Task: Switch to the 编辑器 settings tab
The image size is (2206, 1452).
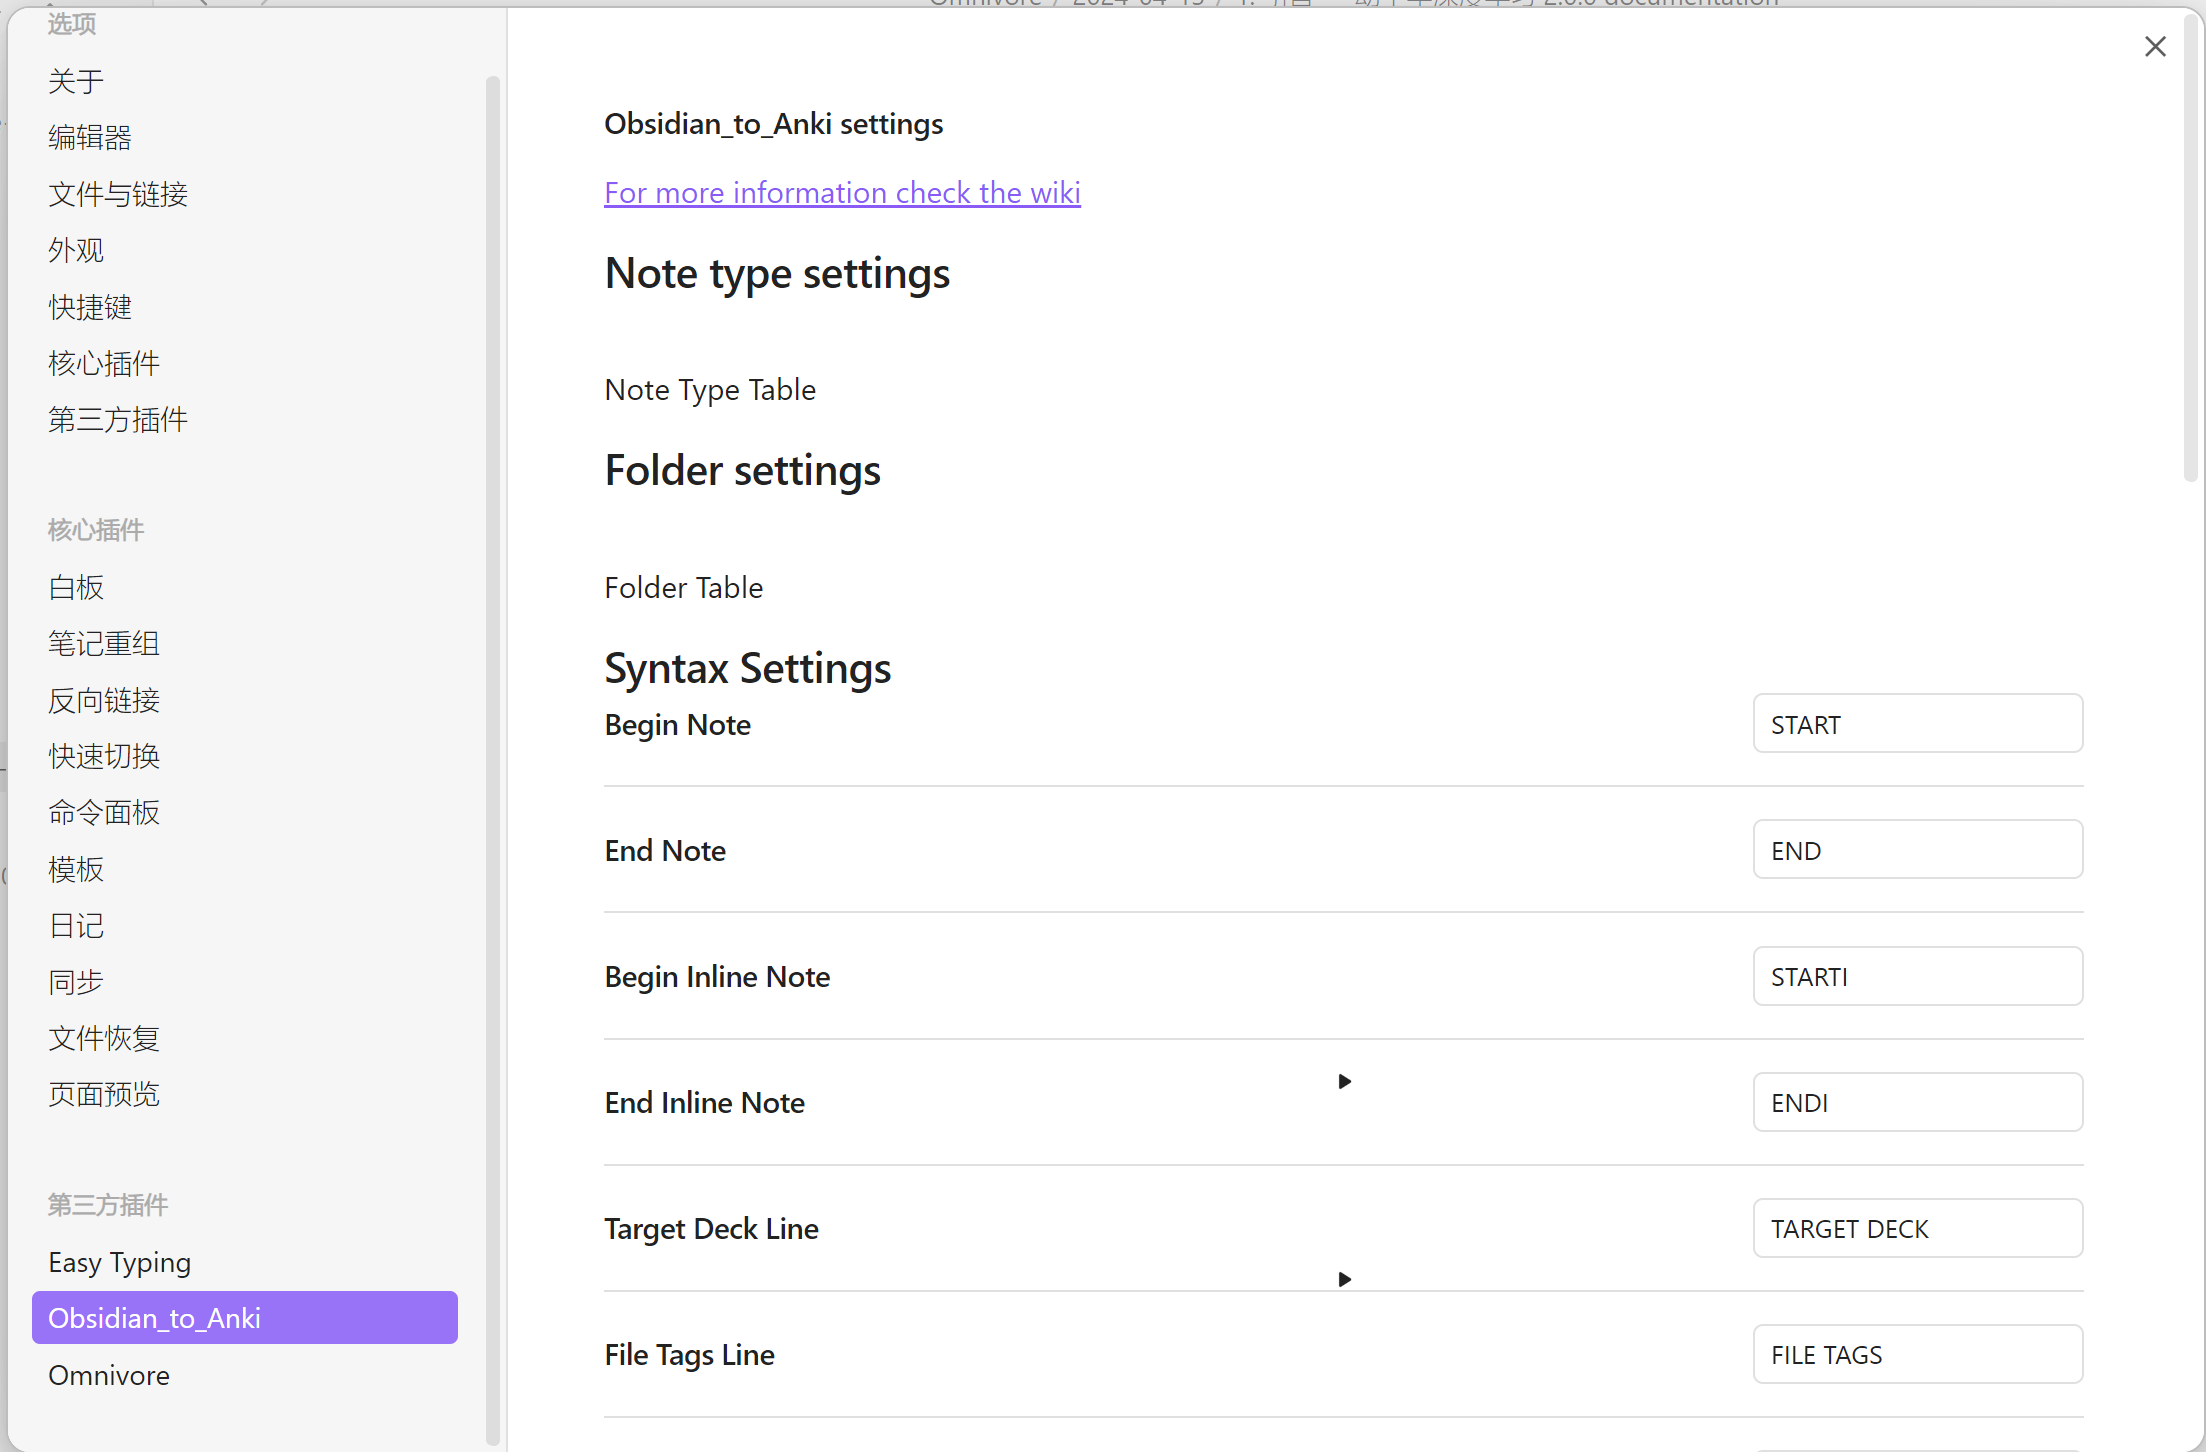Action: pos(90,137)
